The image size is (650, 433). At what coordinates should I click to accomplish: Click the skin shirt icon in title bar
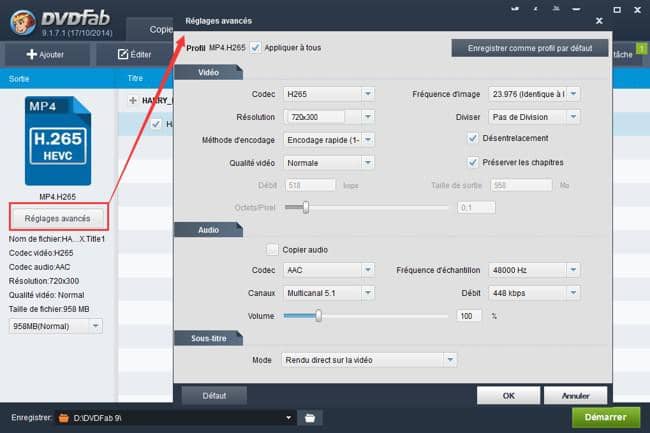[556, 9]
